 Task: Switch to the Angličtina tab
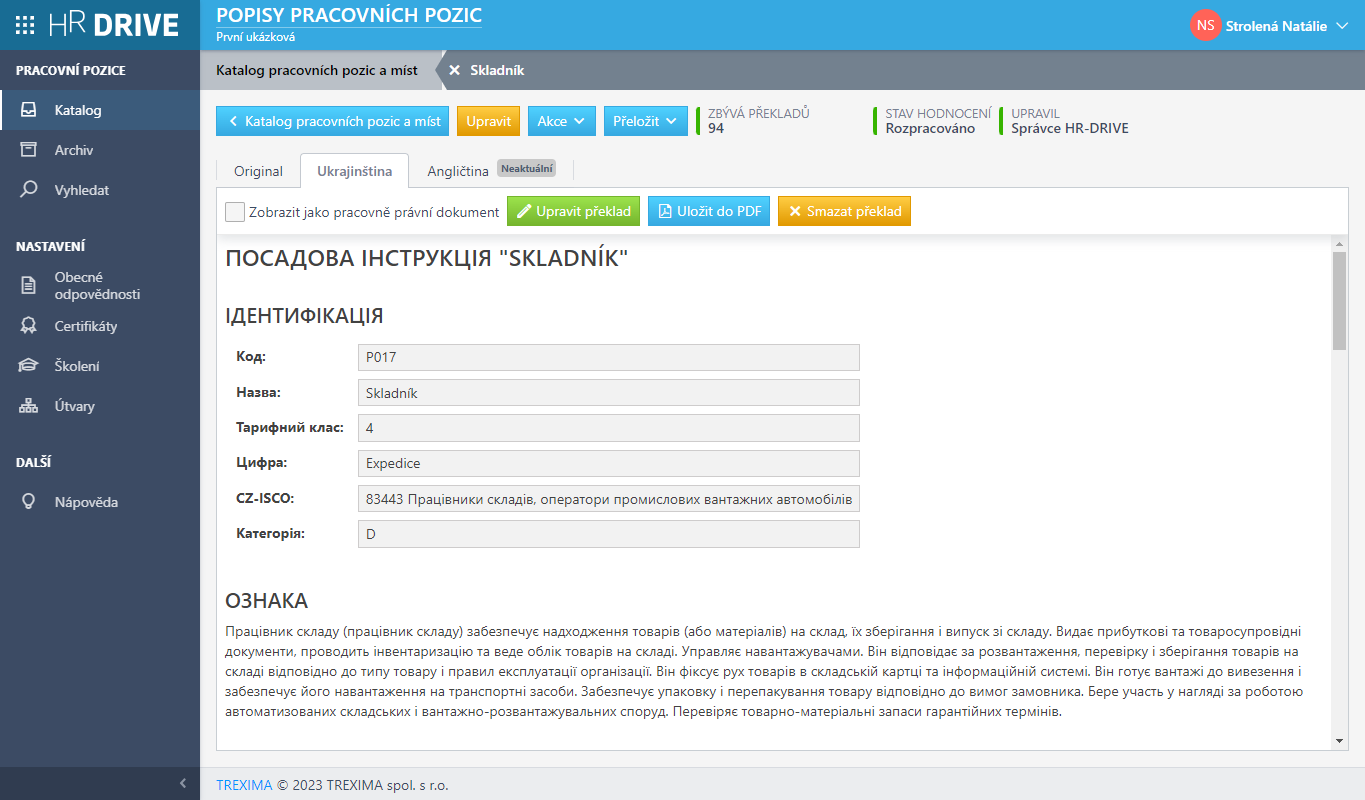point(458,171)
